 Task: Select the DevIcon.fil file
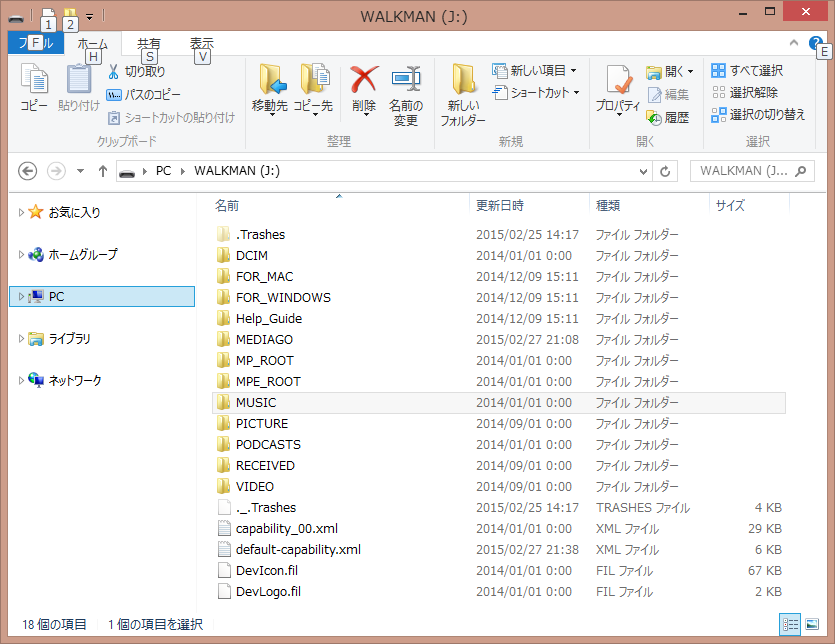498,571
